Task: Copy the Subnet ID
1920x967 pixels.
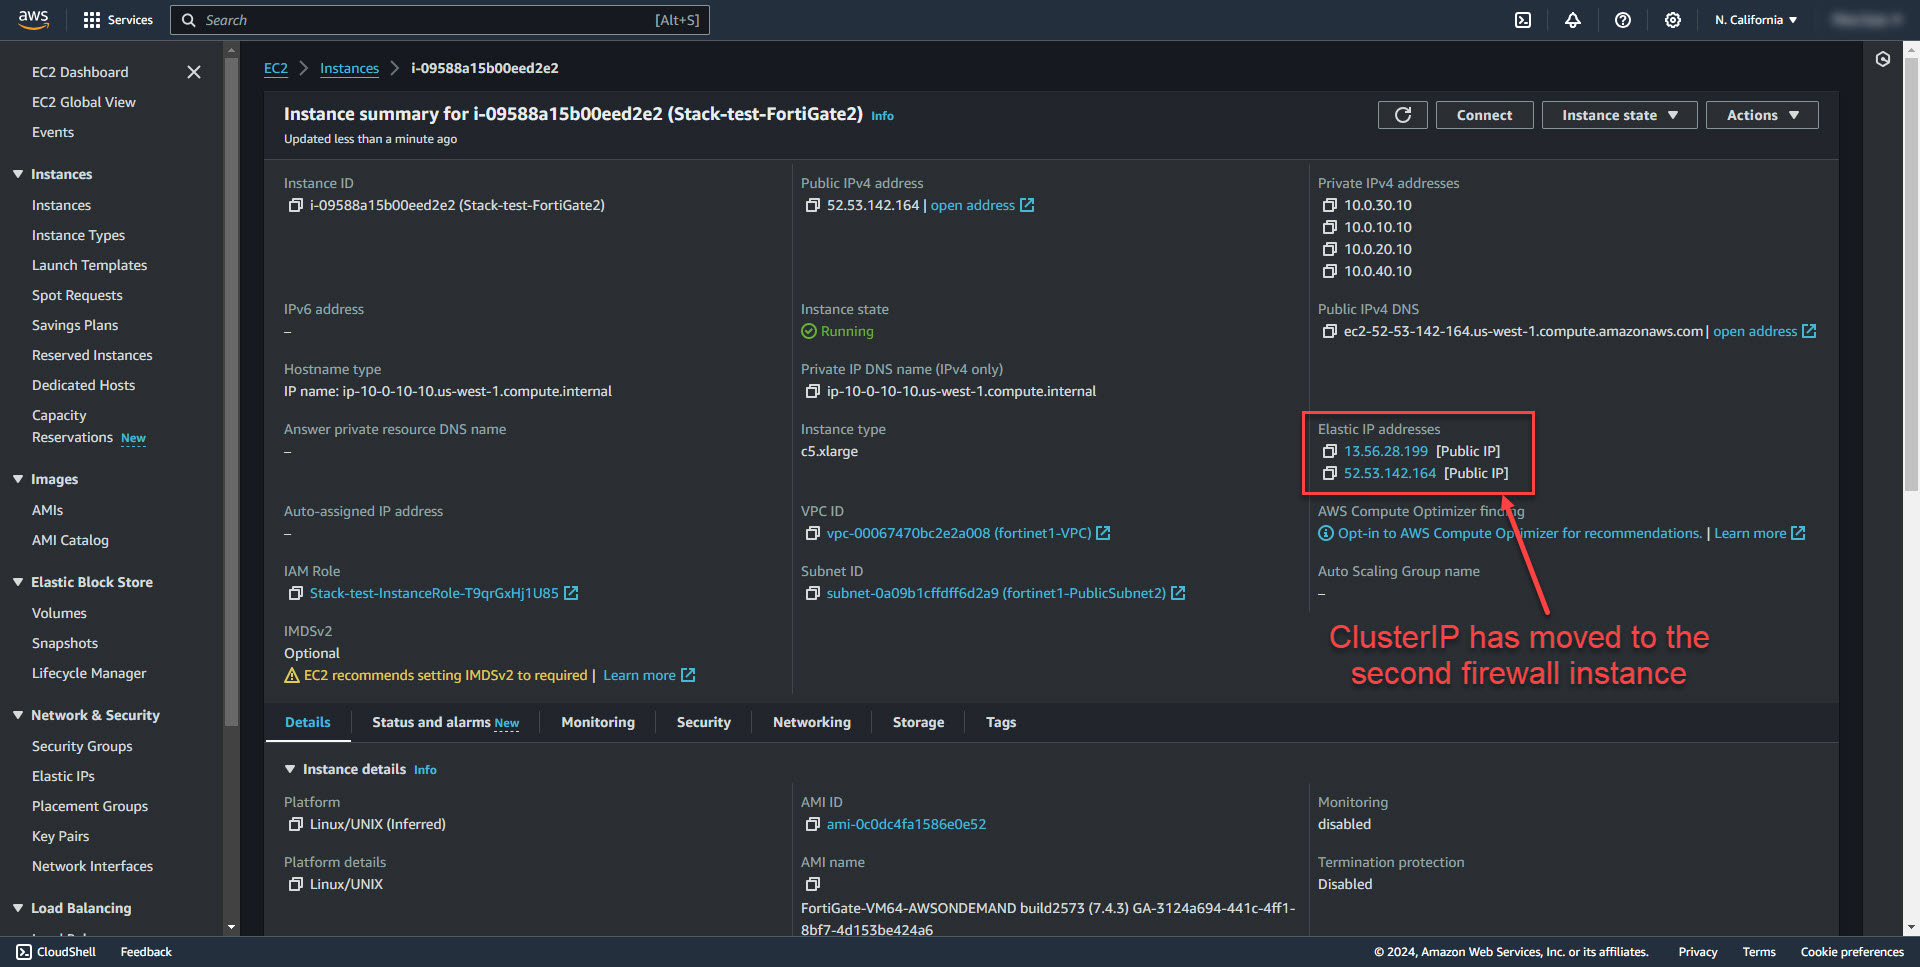Action: [x=813, y=593]
